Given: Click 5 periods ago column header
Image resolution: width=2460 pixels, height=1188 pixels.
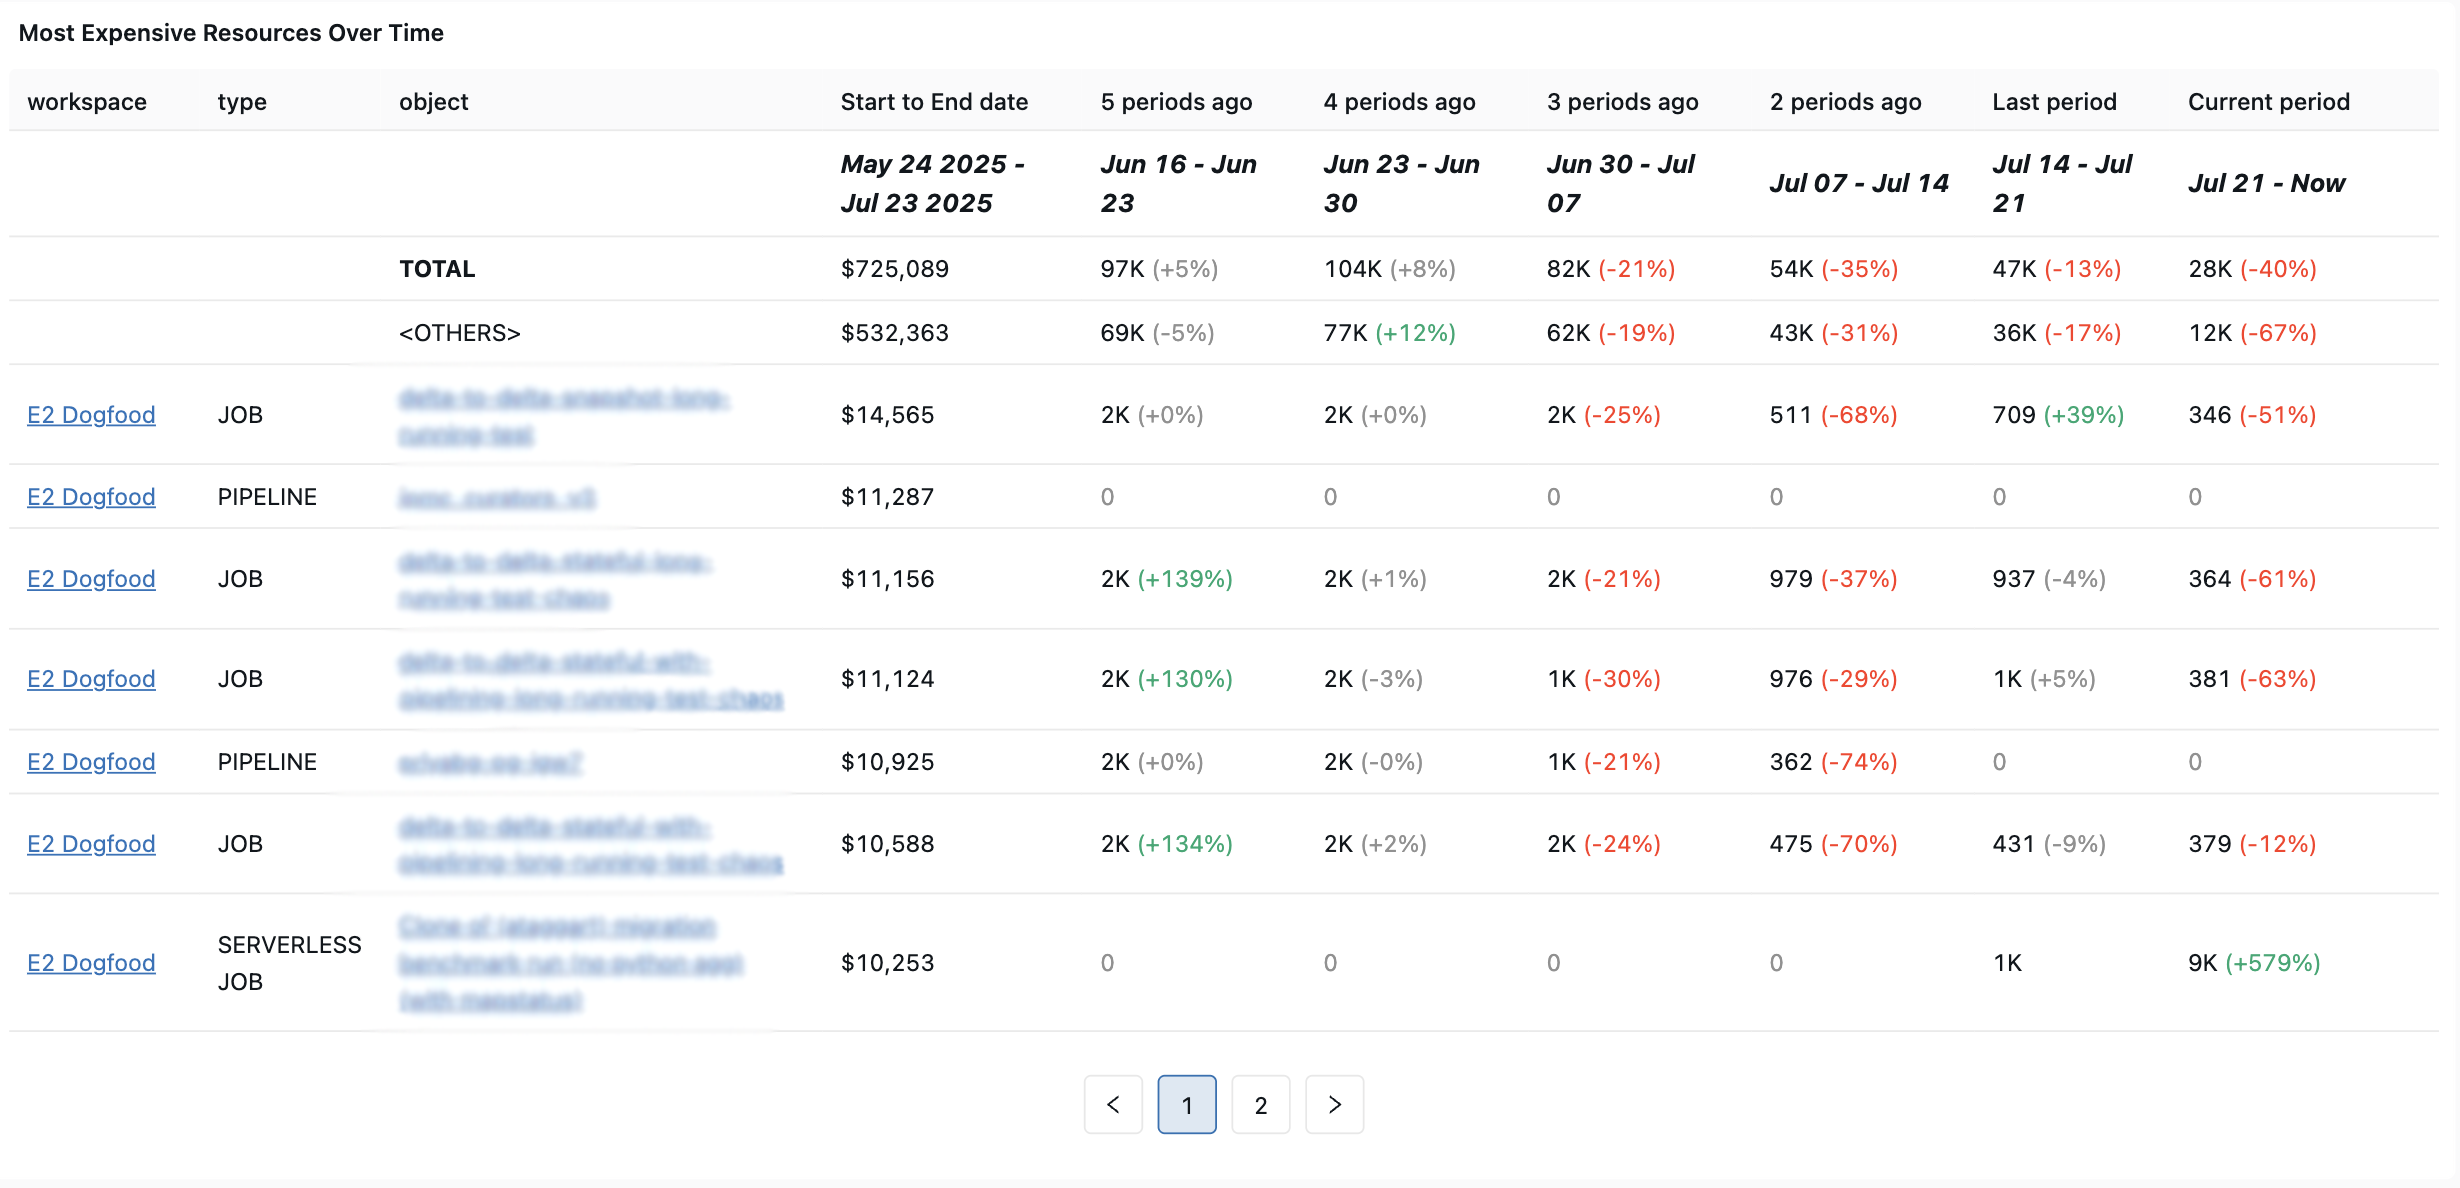Looking at the screenshot, I should click(1176, 102).
